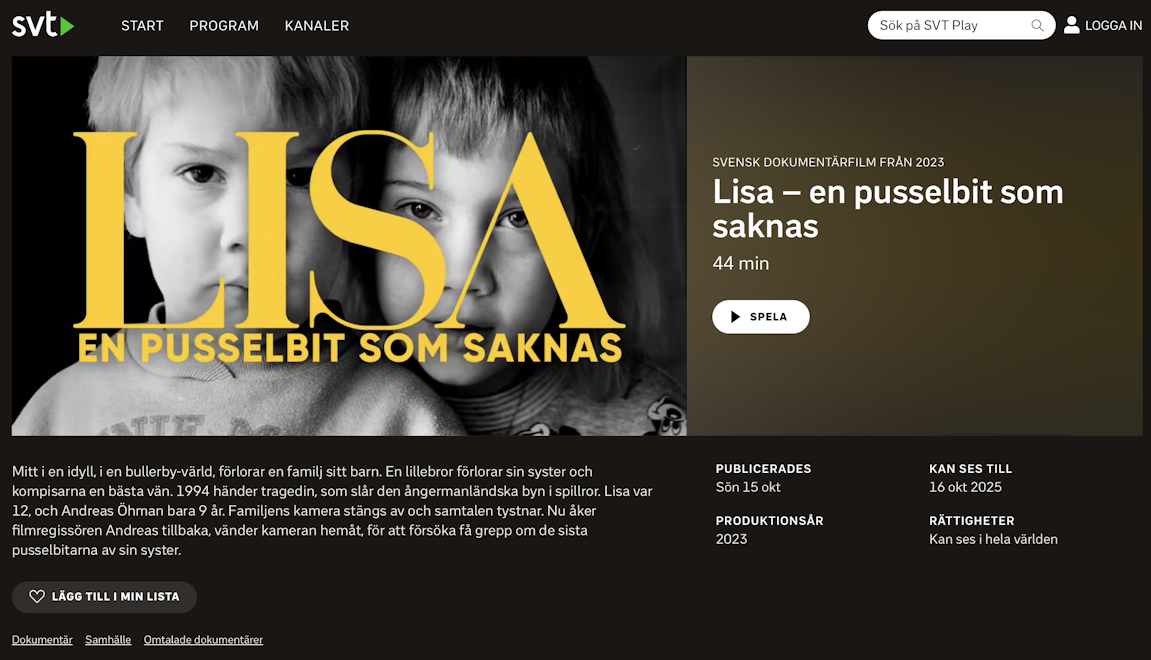Image resolution: width=1151 pixels, height=660 pixels.
Task: Open the Dokumentär category link
Action: [43, 640]
